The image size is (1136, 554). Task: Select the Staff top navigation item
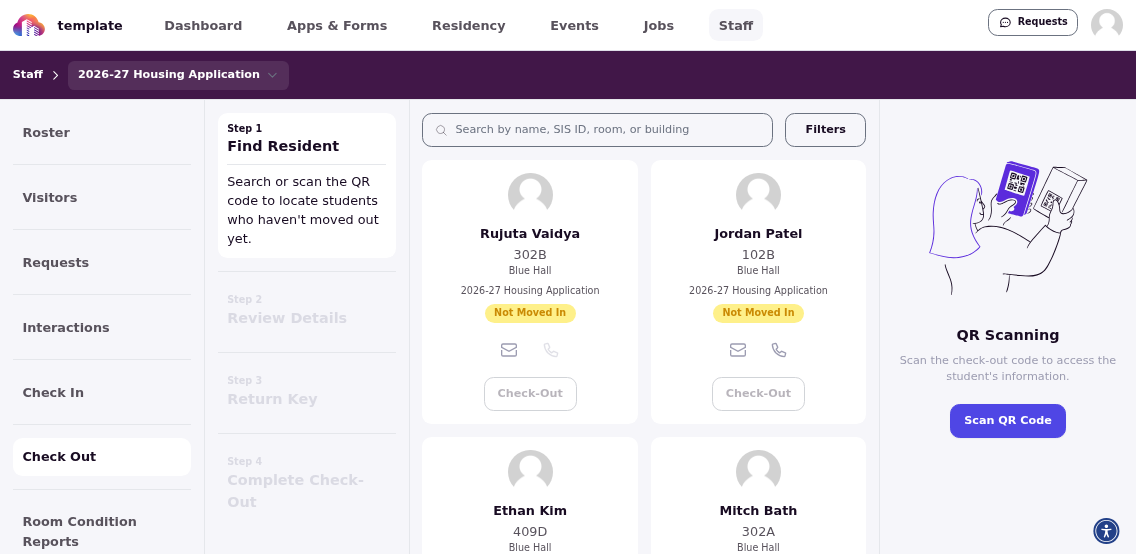click(x=736, y=25)
